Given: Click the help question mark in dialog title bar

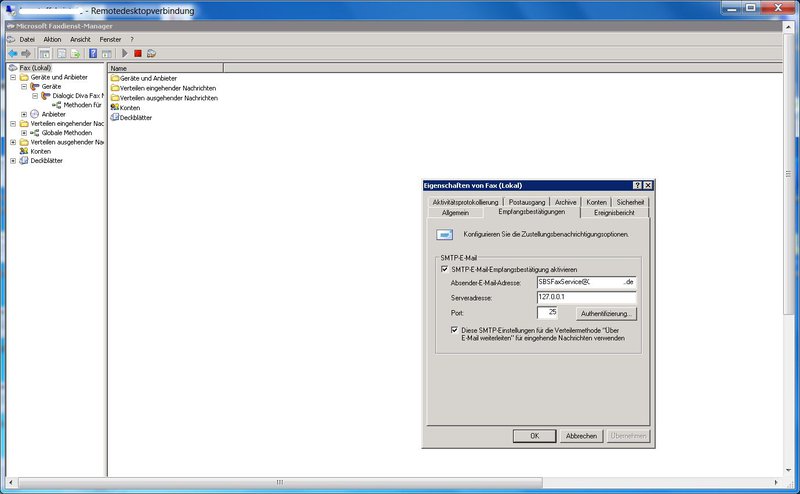Looking at the screenshot, I should [x=637, y=185].
